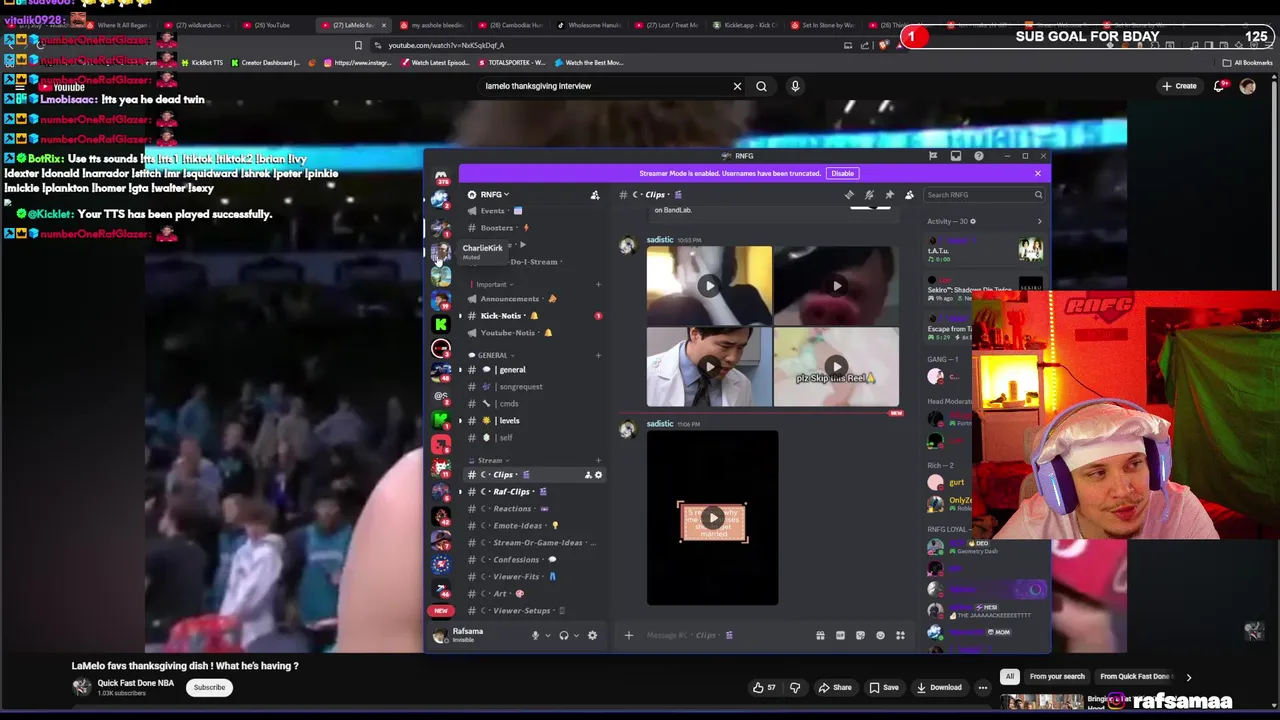Click the invite members icon beside RNFG
This screenshot has width=1280, height=720.
595,195
